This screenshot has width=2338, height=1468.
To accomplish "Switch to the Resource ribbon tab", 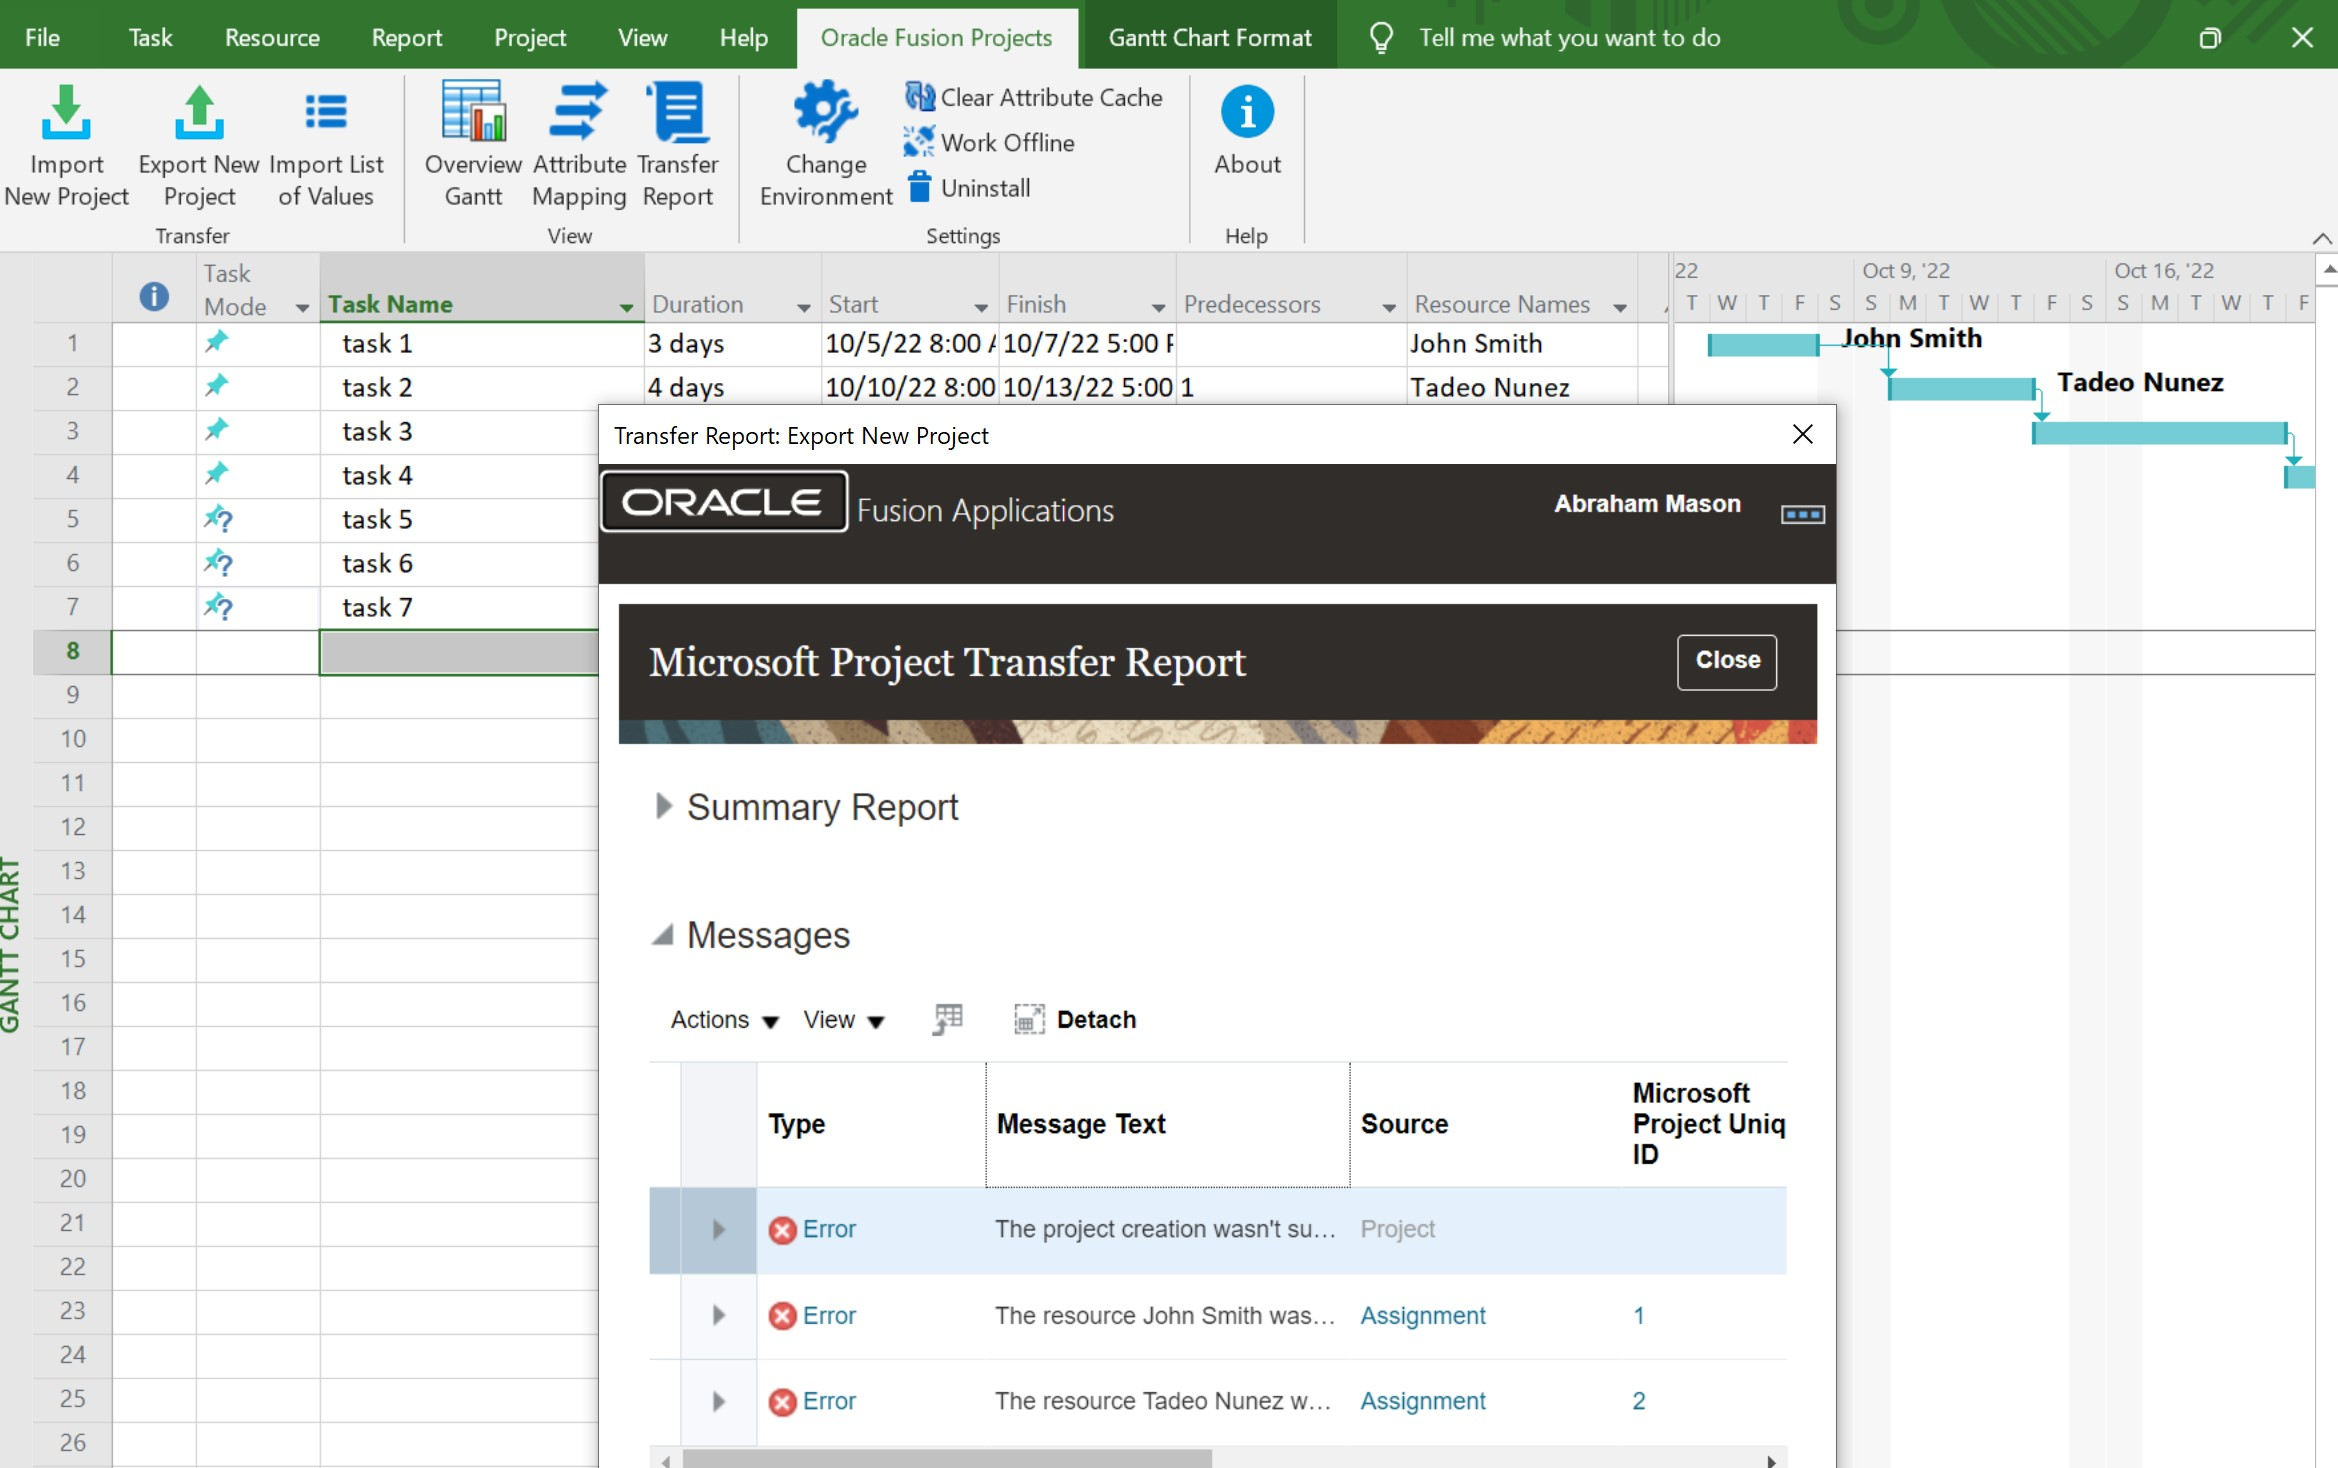I will 272,38.
